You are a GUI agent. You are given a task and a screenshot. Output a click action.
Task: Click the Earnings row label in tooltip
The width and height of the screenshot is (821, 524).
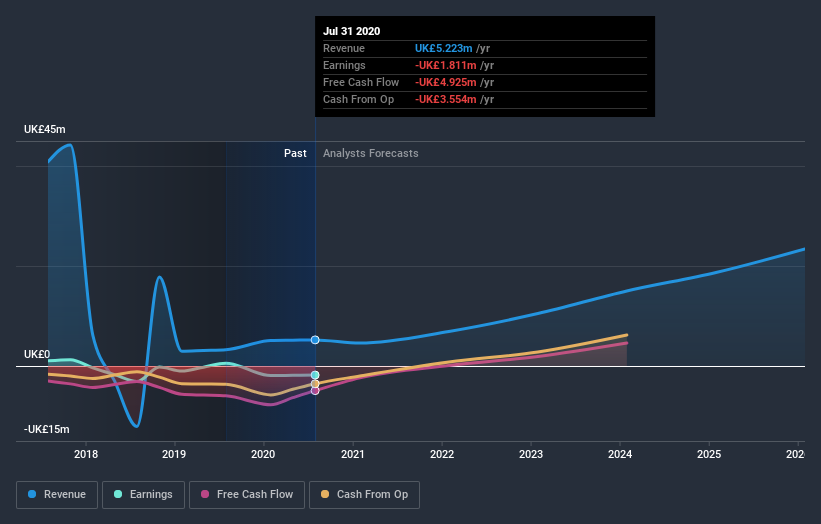(x=344, y=65)
